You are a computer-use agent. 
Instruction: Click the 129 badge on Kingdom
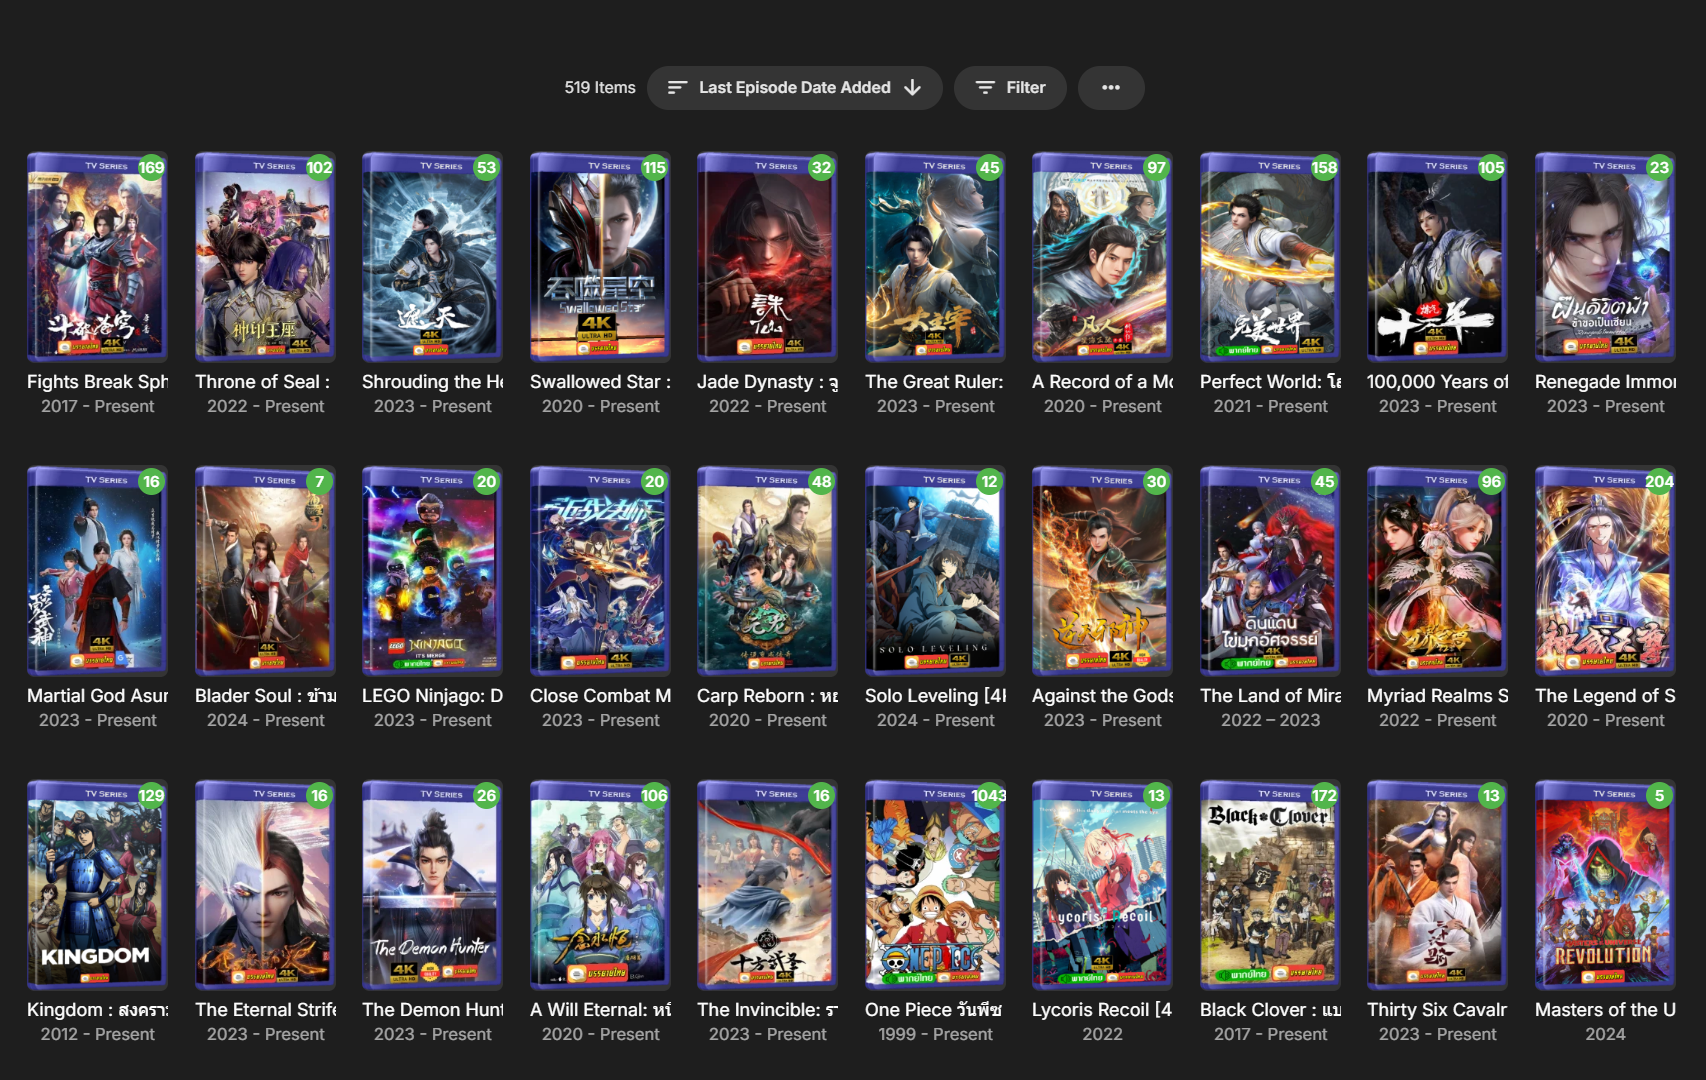click(151, 796)
